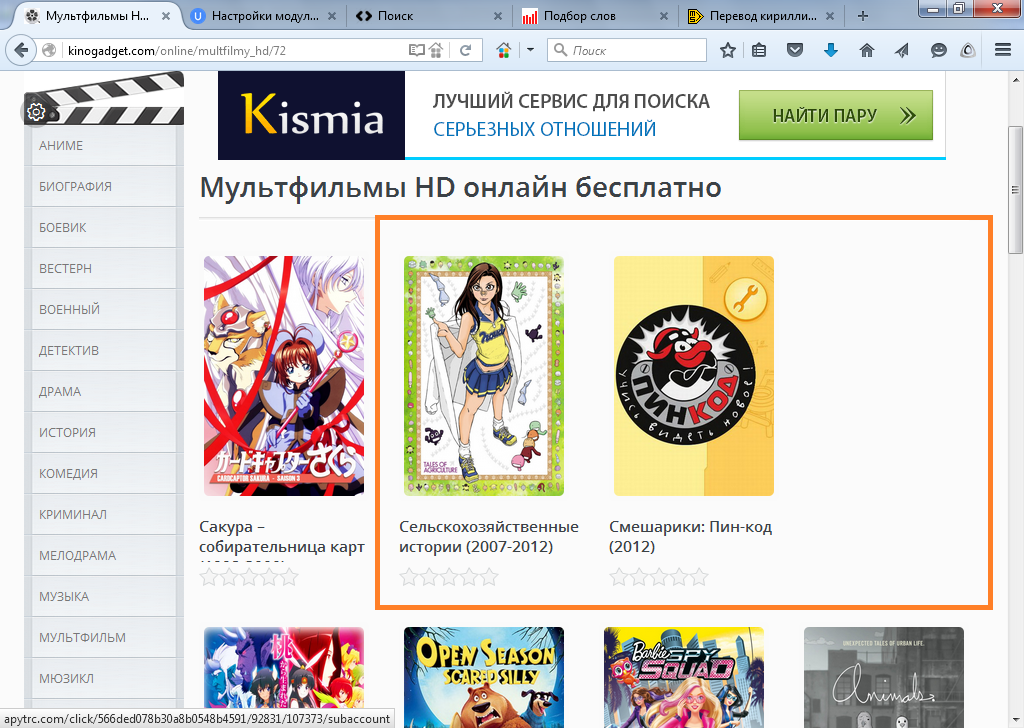Click the Смешарики: Пин-код (2012) title
Viewport: 1024px width, 728px height.
point(690,537)
